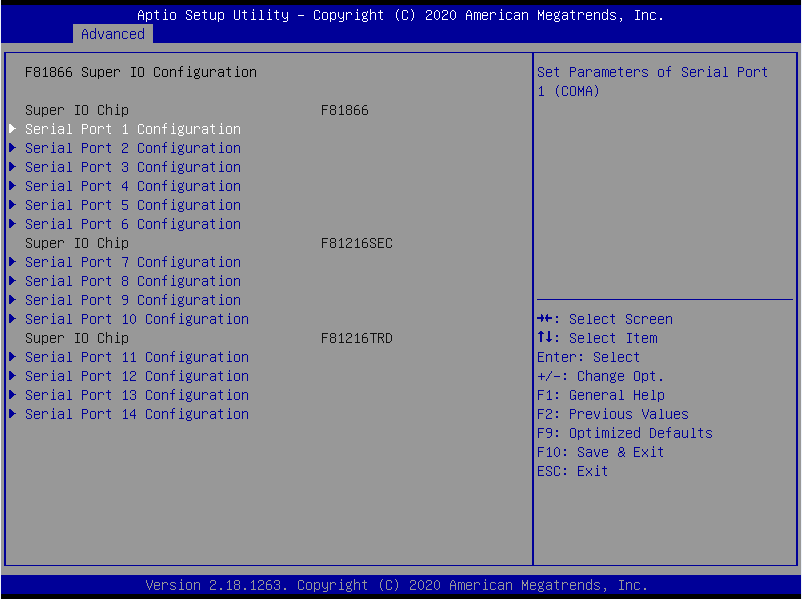The height and width of the screenshot is (599, 802).
Task: Click the F81216TRD chip value
Action: coord(356,338)
